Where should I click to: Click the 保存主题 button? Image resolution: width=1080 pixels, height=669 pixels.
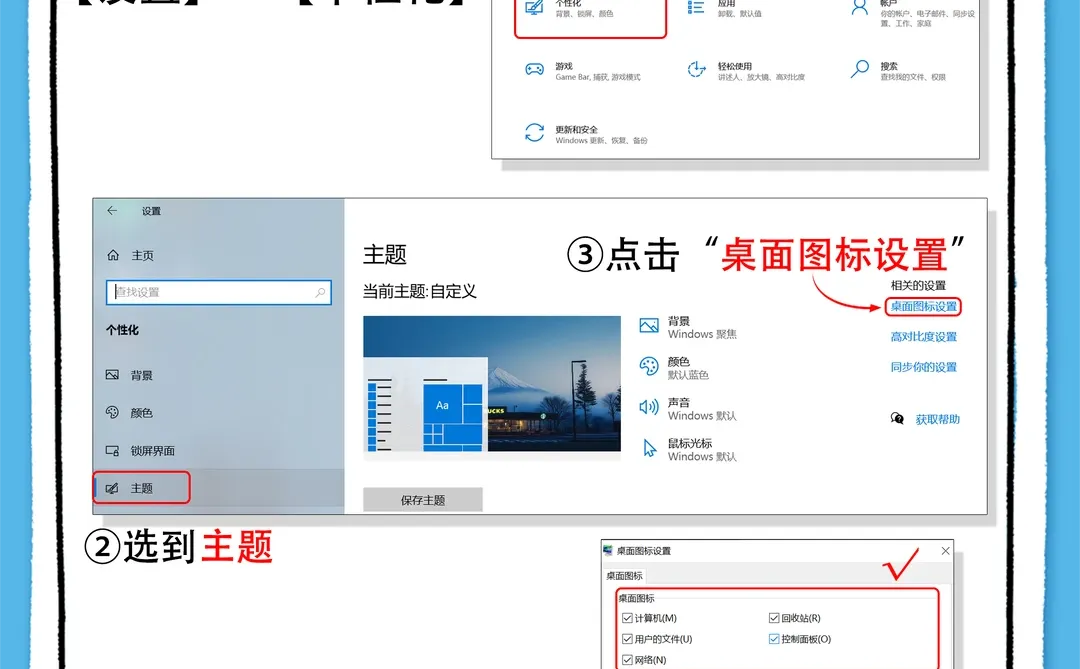422,498
